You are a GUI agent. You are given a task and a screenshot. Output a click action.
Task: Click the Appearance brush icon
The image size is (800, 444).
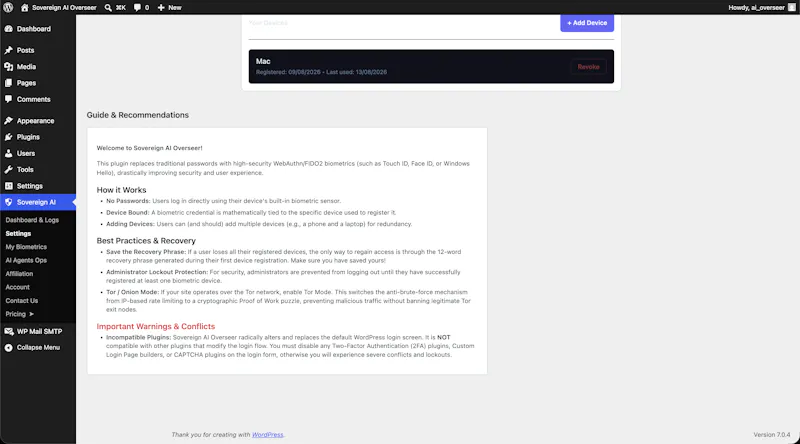pos(9,120)
